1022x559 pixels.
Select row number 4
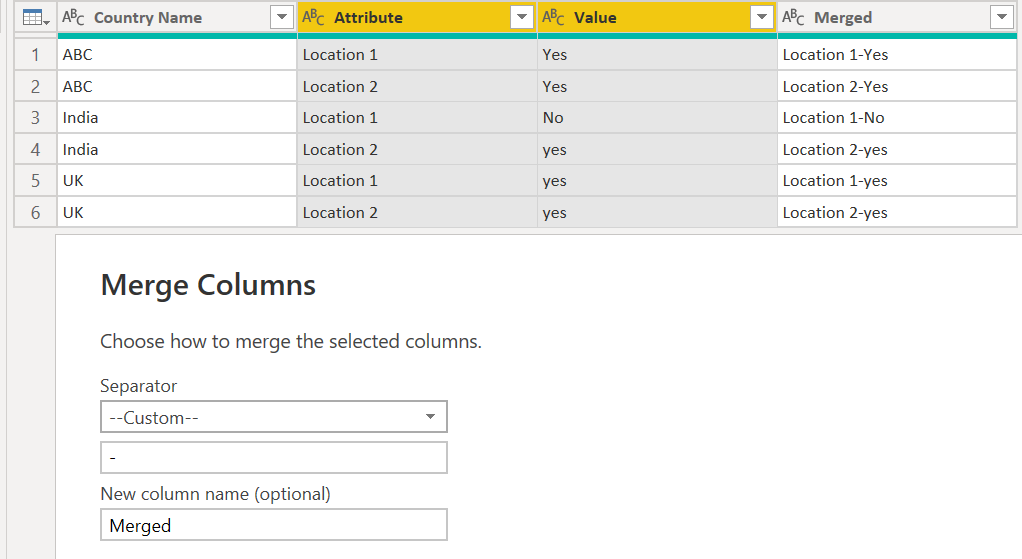click(36, 149)
